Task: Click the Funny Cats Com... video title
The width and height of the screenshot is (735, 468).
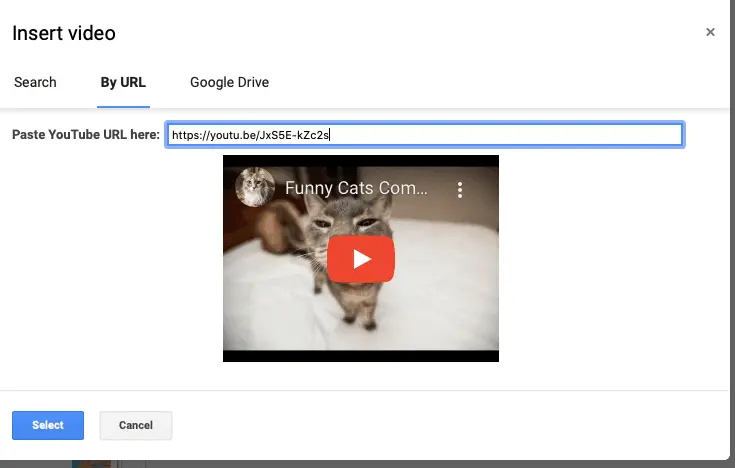Action: (x=356, y=188)
